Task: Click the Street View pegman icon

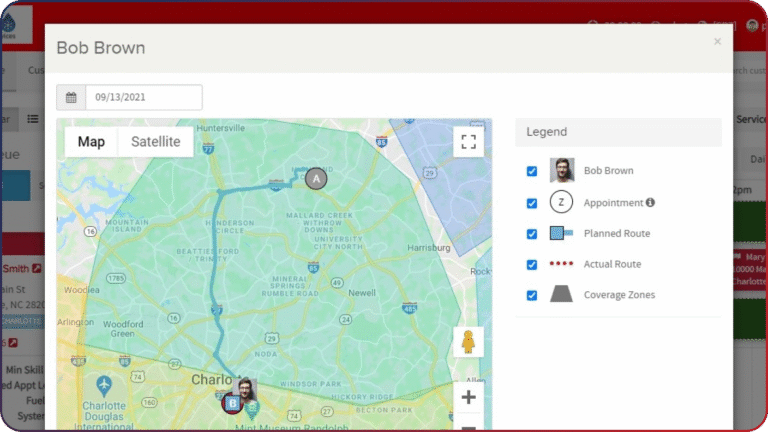Action: [x=468, y=342]
